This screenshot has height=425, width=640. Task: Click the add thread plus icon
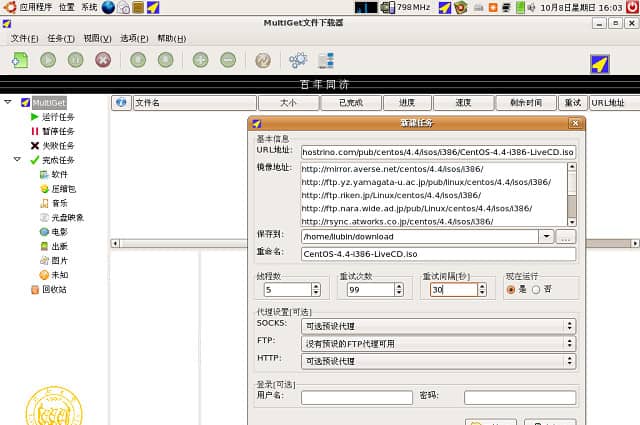pos(200,60)
